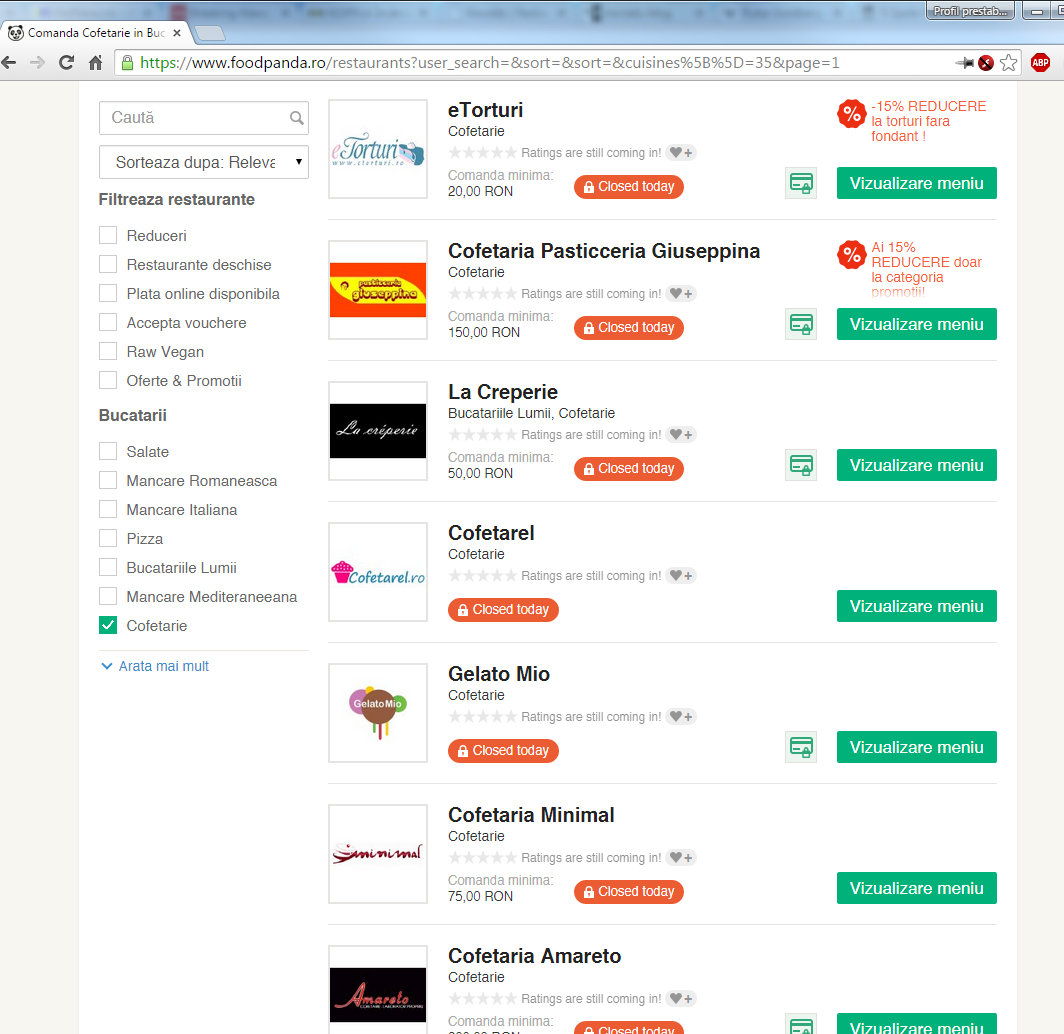Viewport: 1064px width, 1034px height.
Task: Check the Mancare Italiana cuisine
Action: tap(108, 510)
